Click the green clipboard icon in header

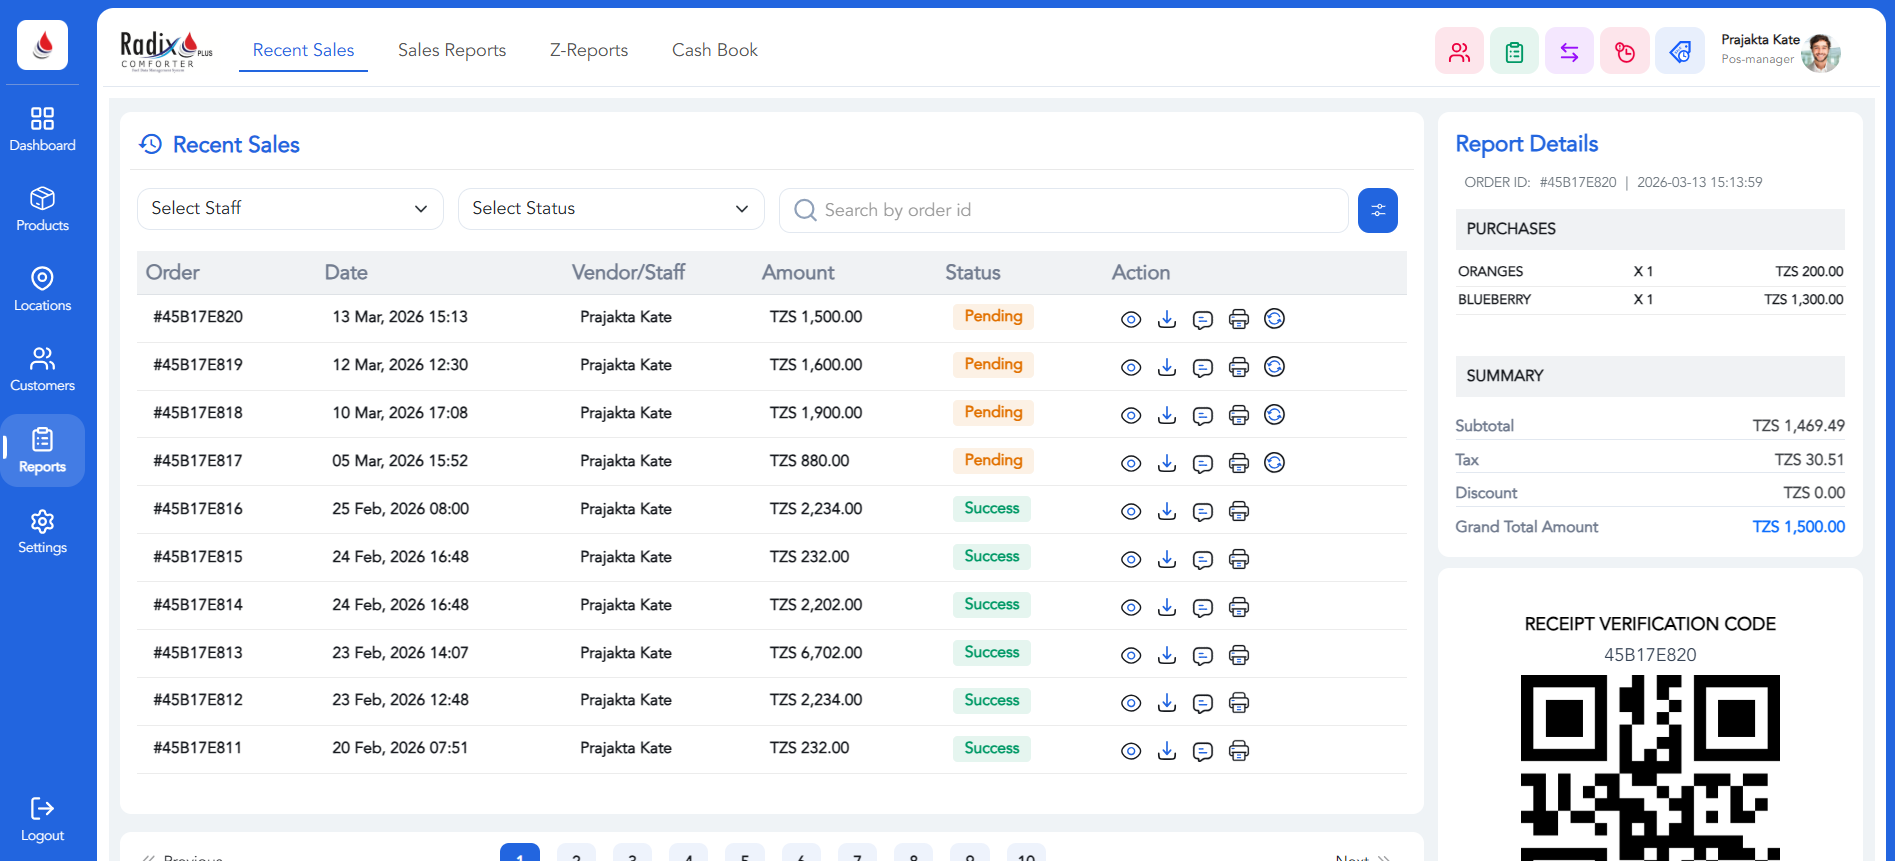tap(1514, 52)
